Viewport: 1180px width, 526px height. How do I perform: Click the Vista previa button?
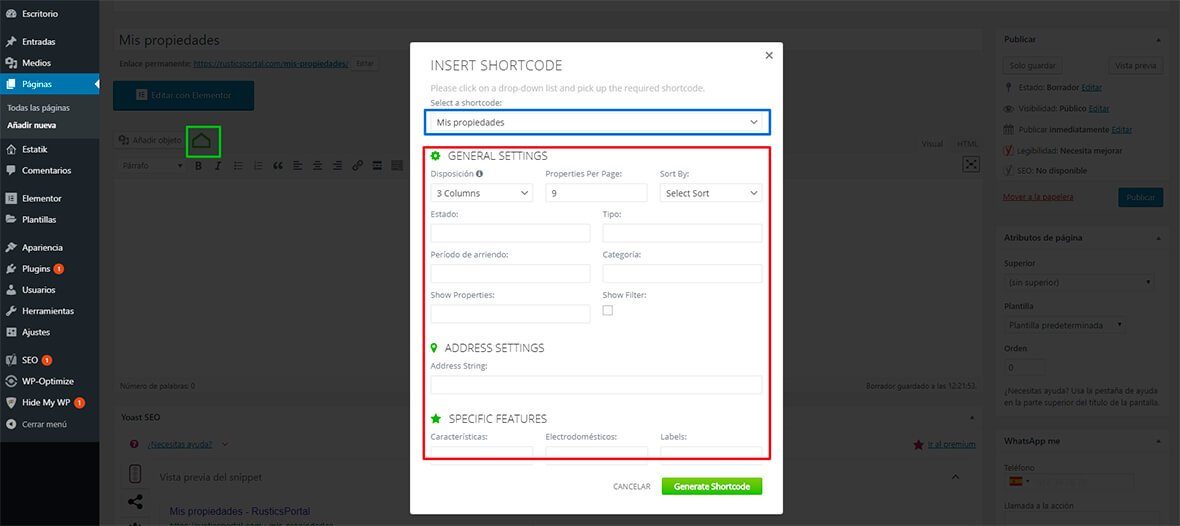[1135, 65]
